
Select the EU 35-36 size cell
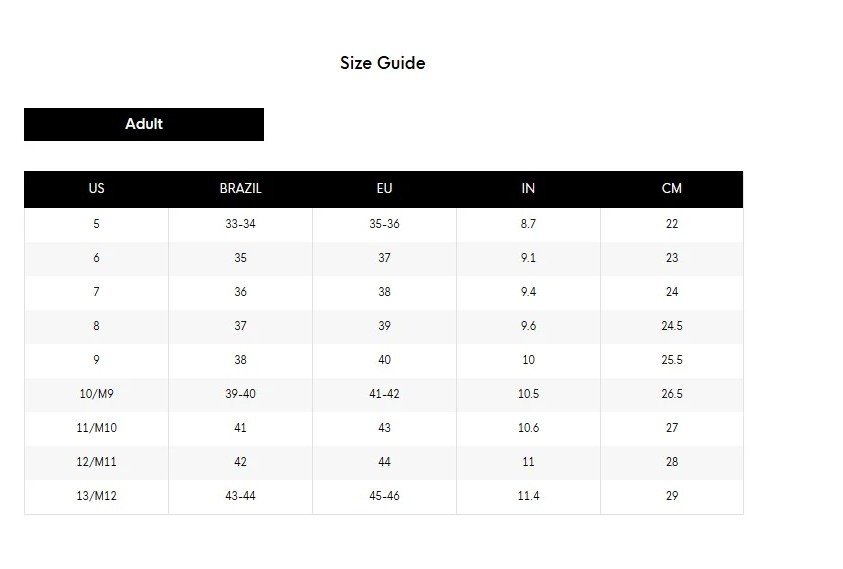tap(384, 224)
